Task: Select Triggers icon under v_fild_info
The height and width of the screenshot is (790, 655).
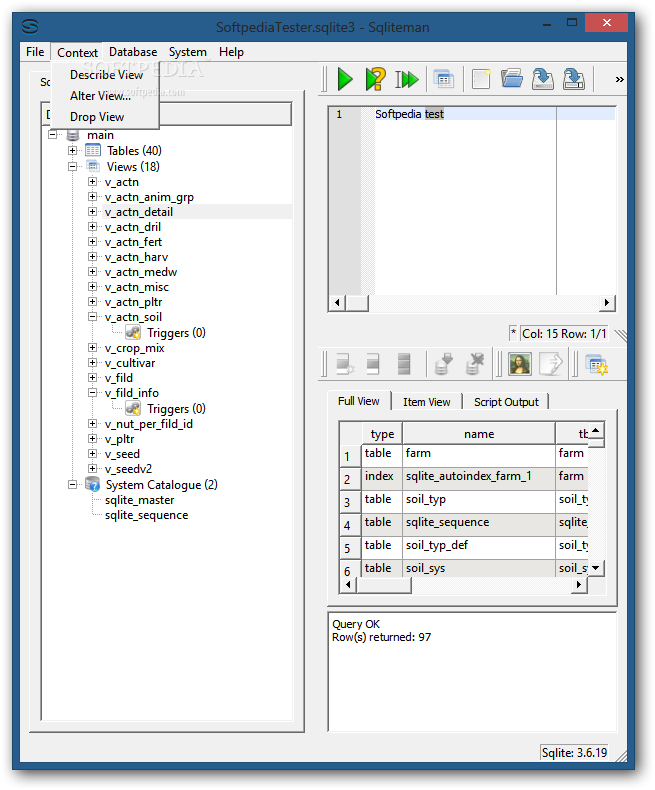Action: tap(133, 408)
